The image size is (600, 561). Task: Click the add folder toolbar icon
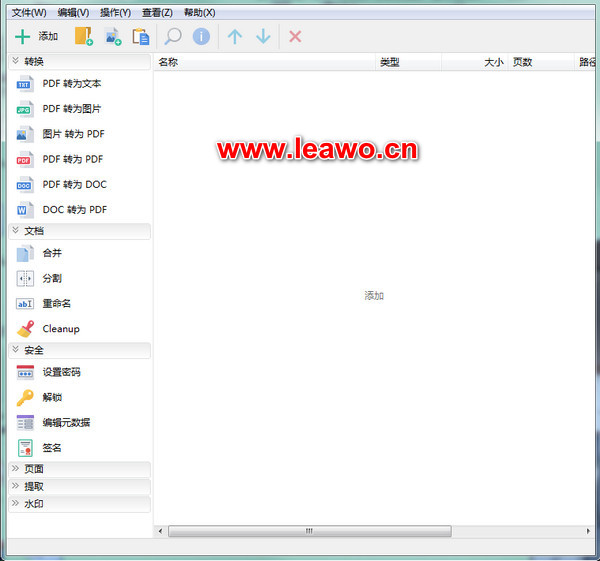[x=84, y=36]
